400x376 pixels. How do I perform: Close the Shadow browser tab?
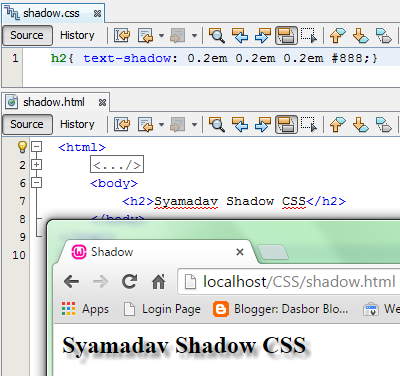point(240,252)
